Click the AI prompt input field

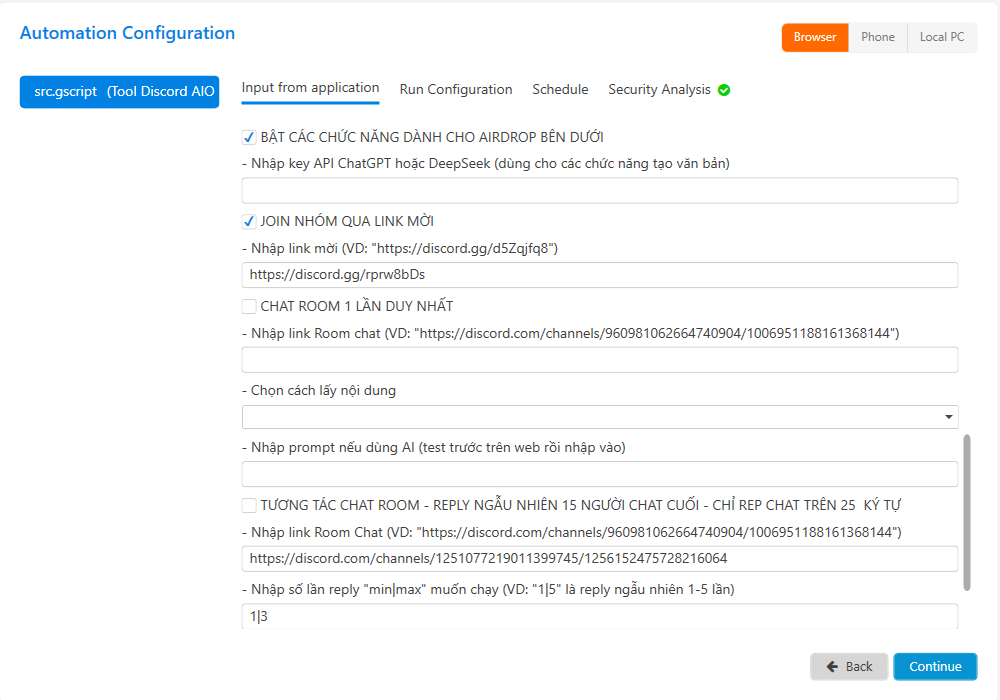click(600, 474)
